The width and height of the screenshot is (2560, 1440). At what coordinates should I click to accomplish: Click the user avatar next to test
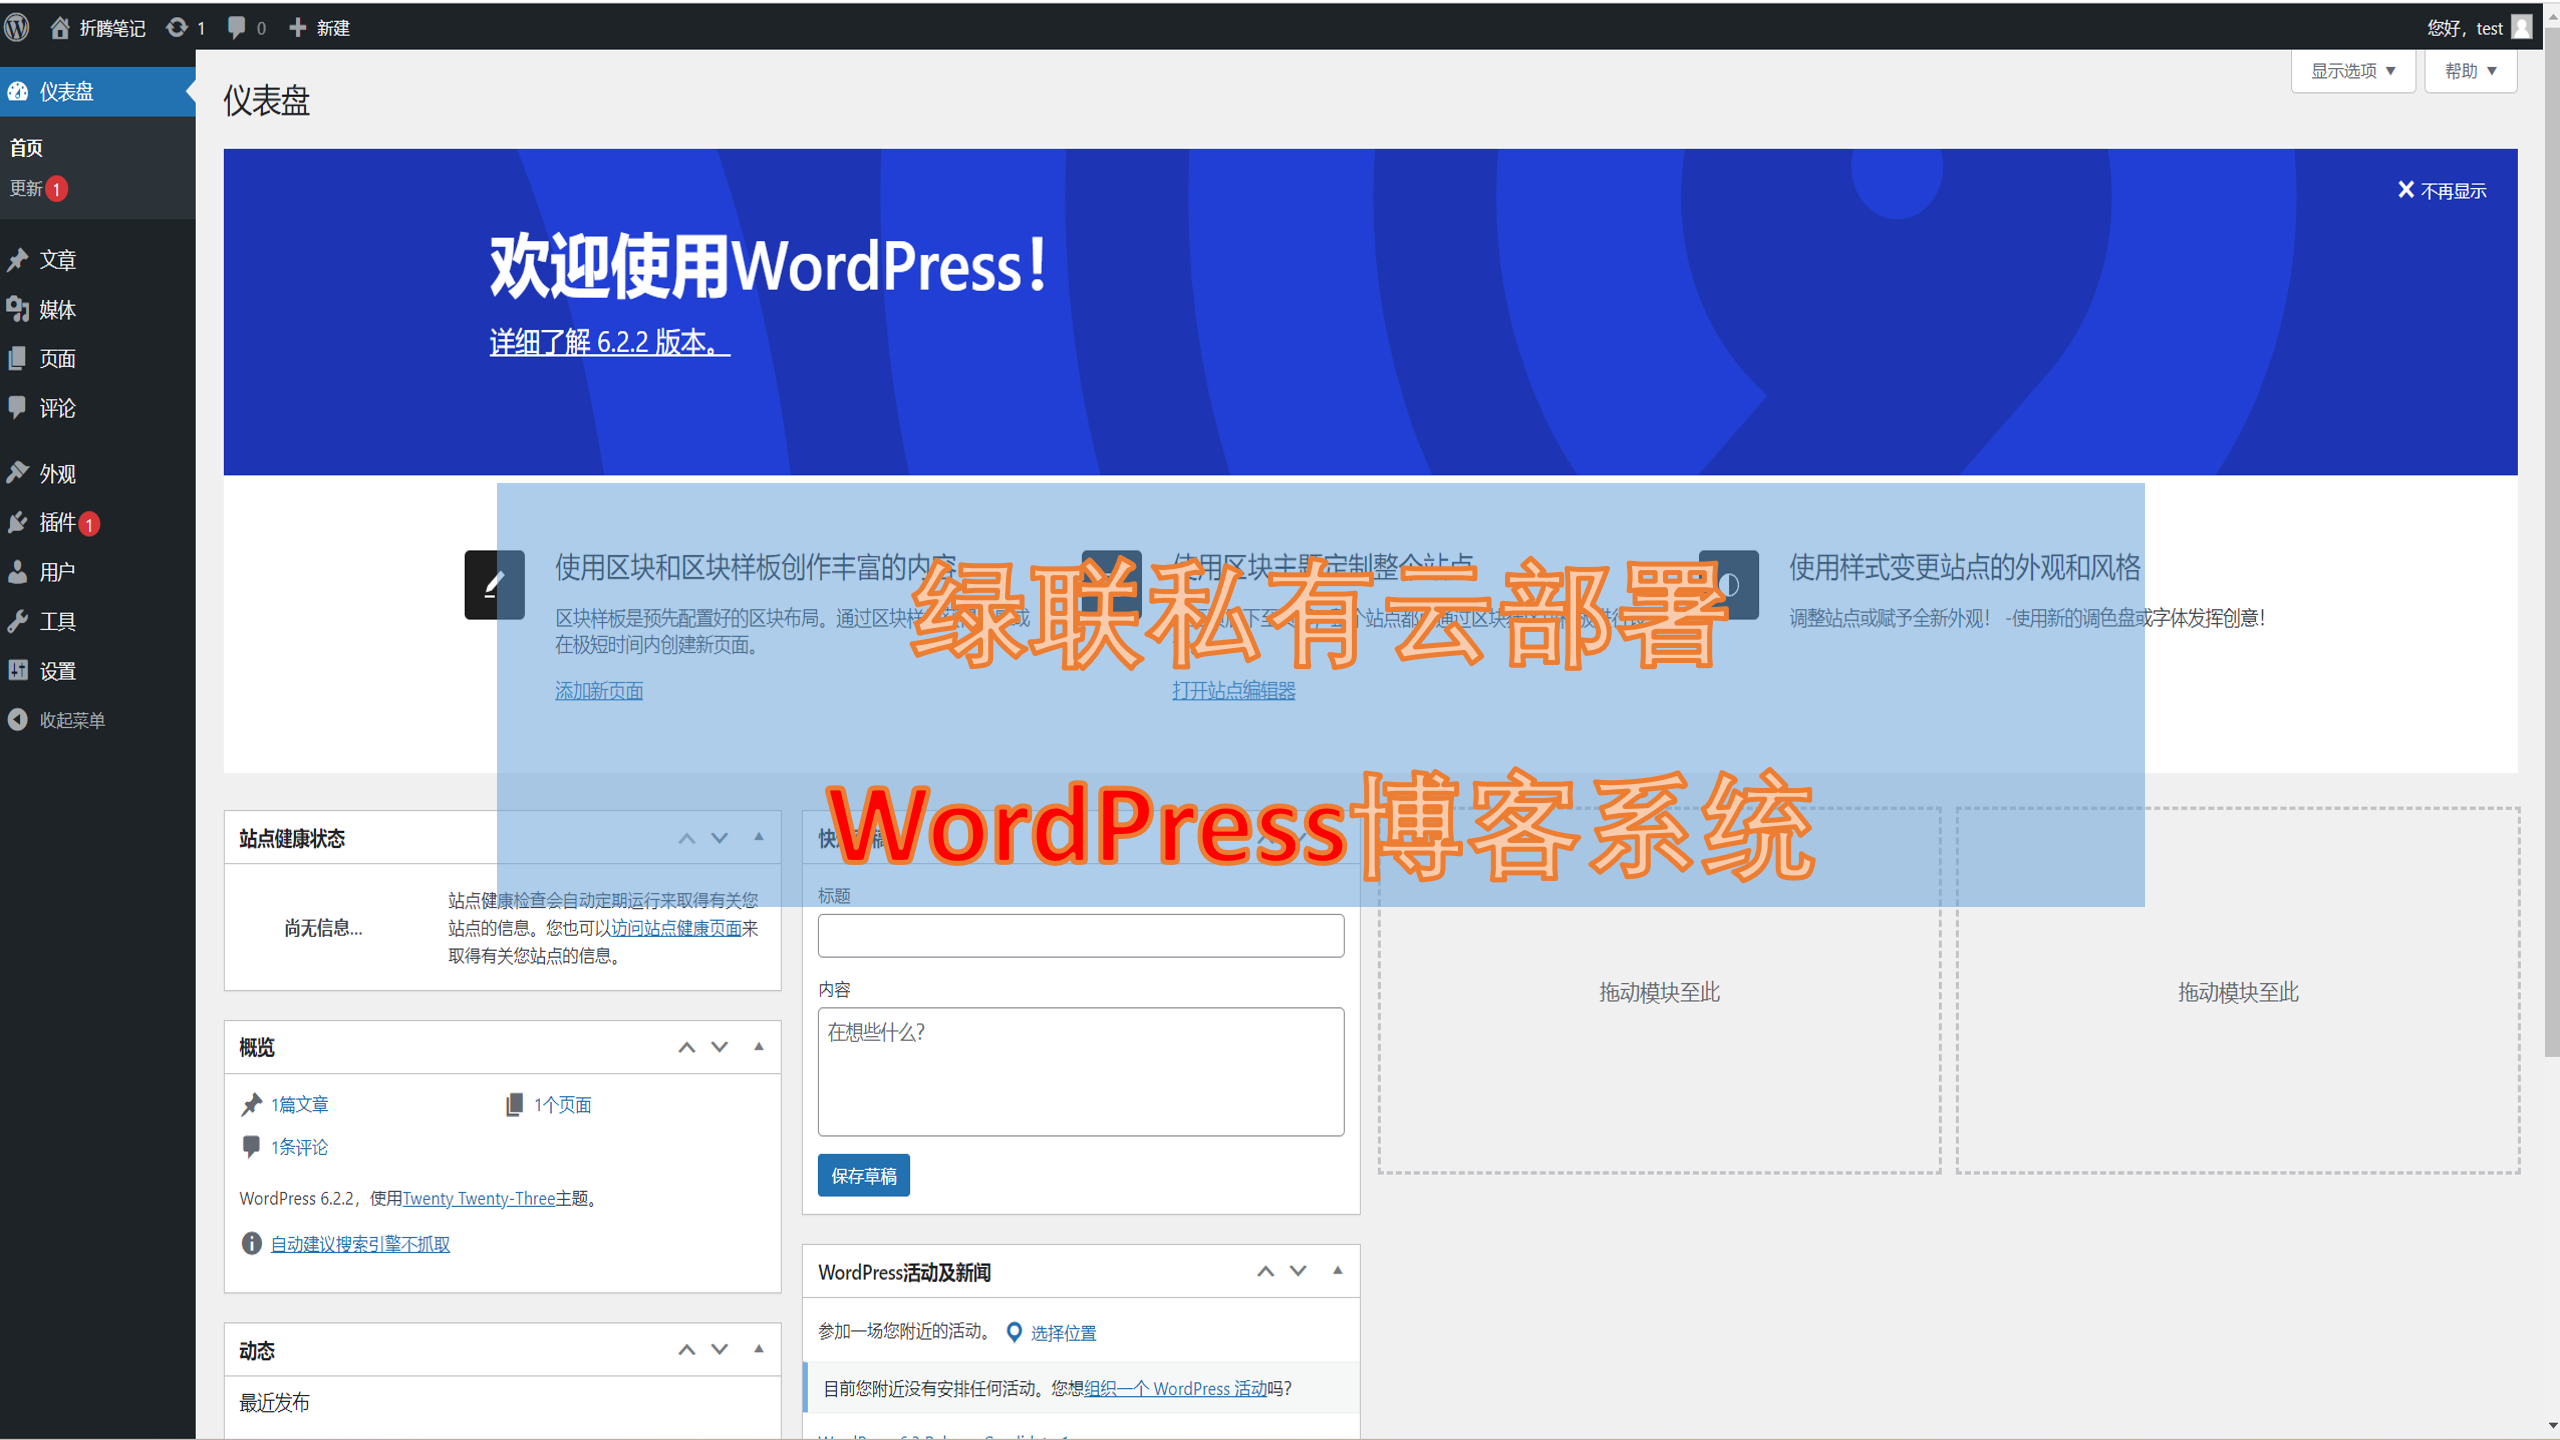(2521, 27)
